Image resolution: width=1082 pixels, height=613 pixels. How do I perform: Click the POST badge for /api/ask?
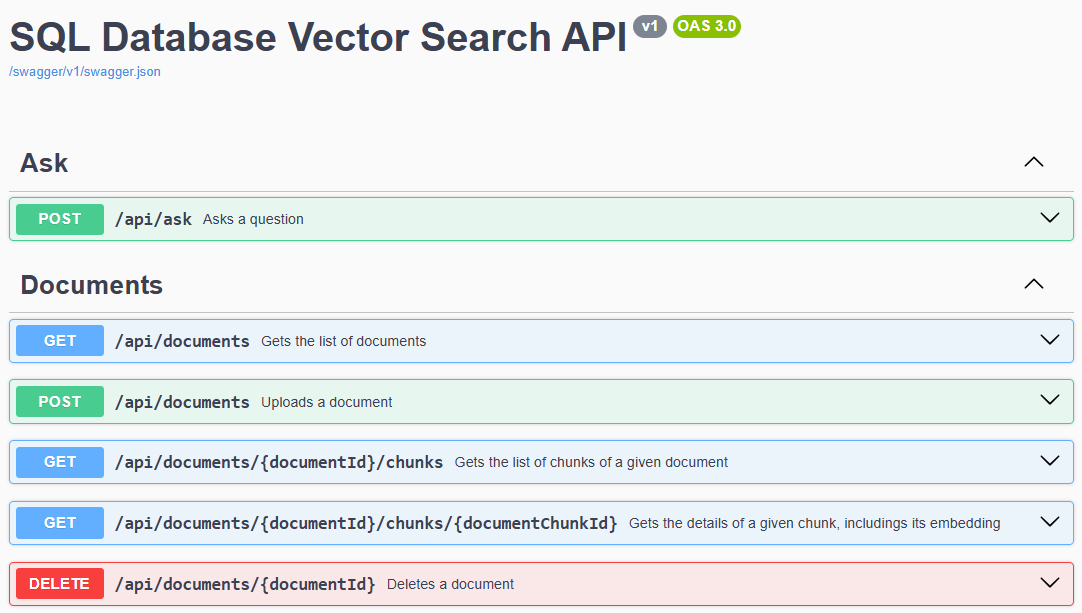(60, 219)
